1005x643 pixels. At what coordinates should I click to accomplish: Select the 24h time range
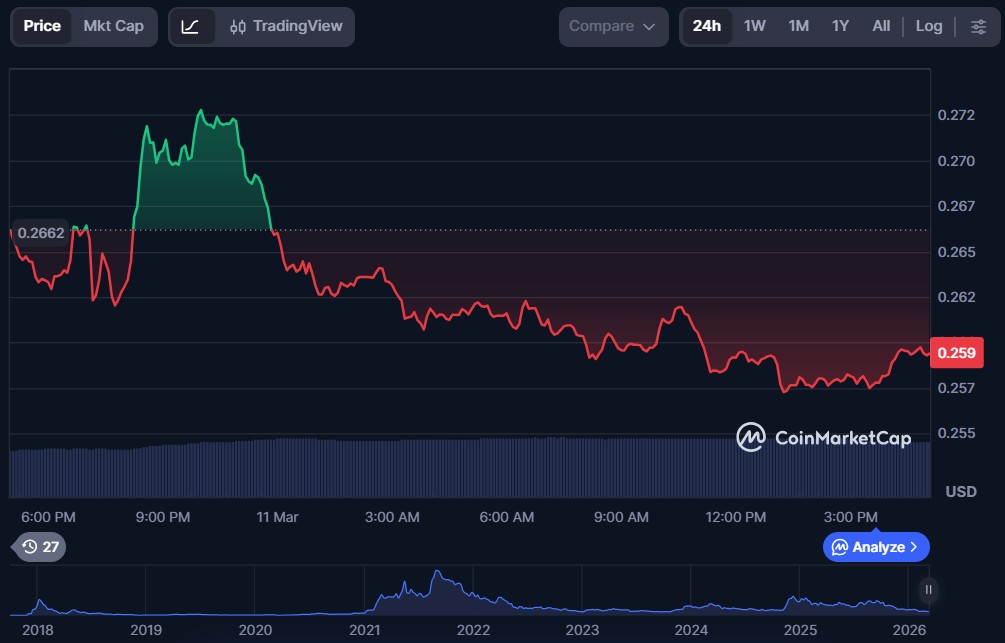pyautogui.click(x=706, y=26)
